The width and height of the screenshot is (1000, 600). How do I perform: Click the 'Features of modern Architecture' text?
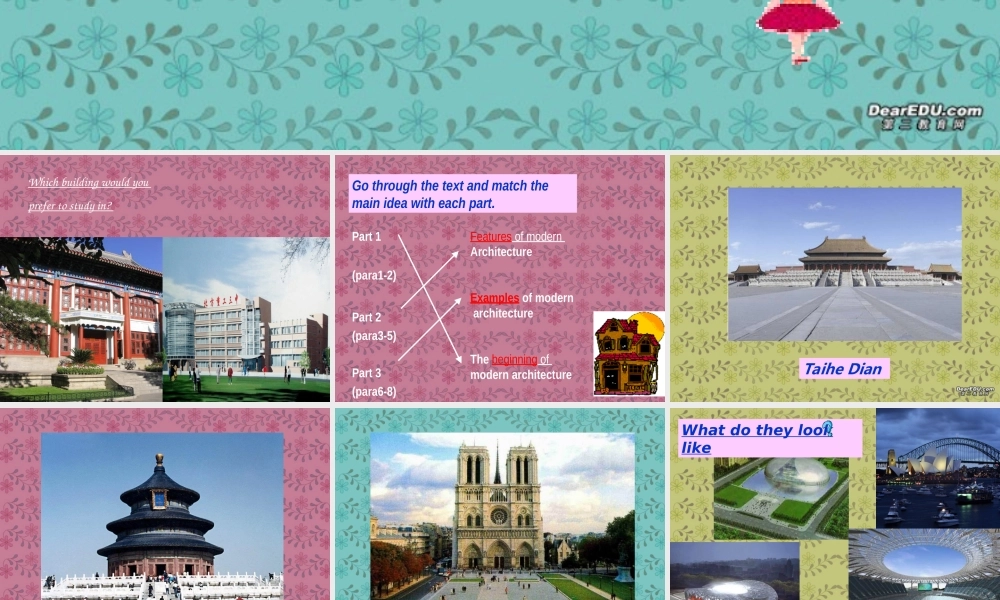pyautogui.click(x=517, y=244)
